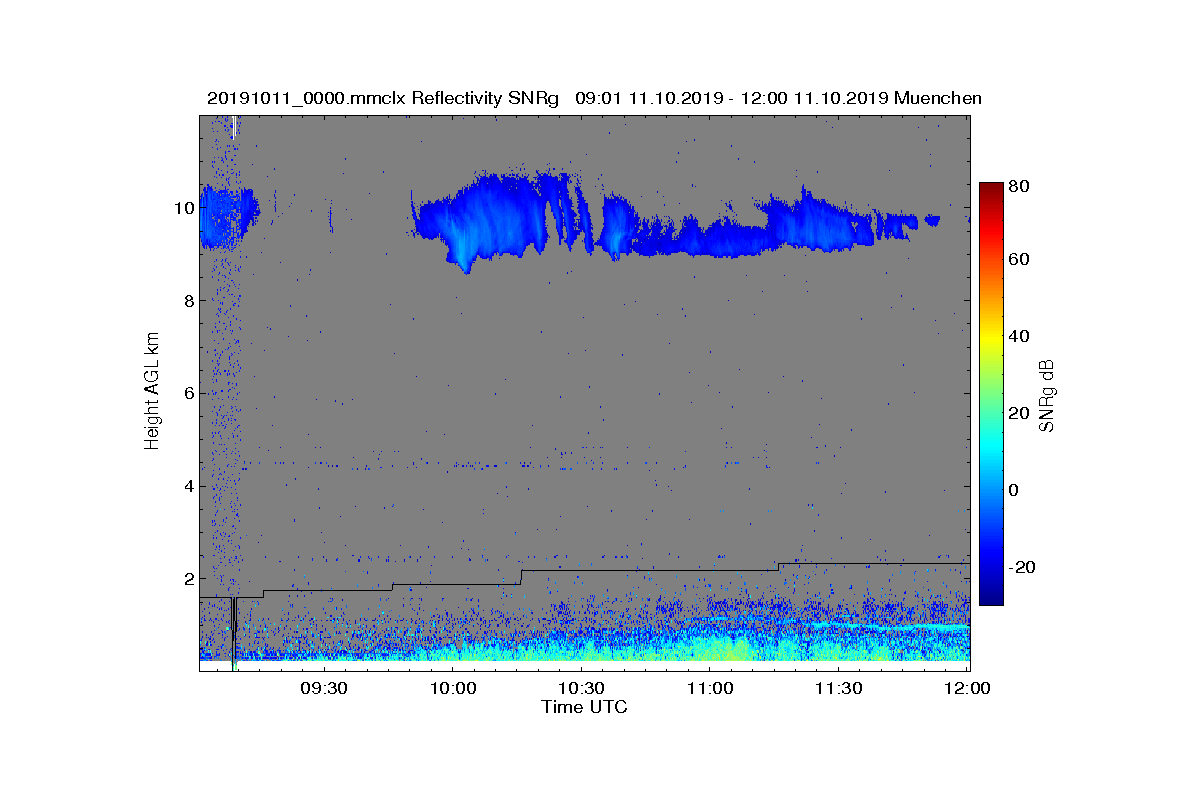
Task: Click the SNRg colorbar gradient
Action: click(x=991, y=394)
